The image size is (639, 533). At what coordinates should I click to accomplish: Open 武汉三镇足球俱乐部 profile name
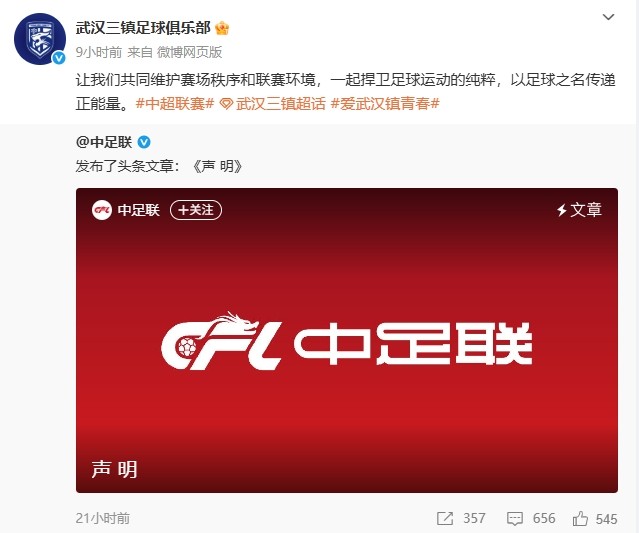tap(143, 28)
